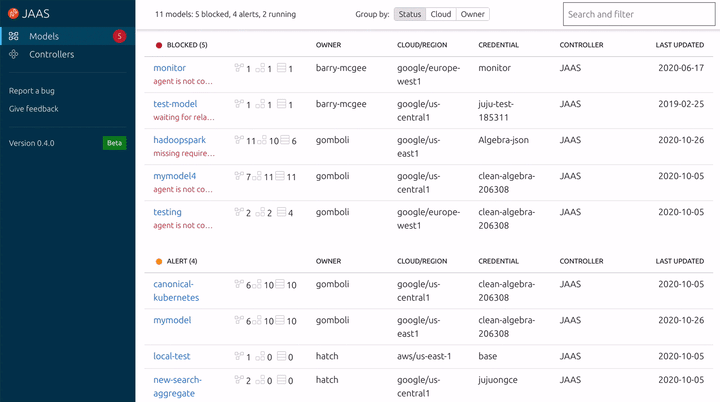Group models by Owner

click(x=472, y=14)
